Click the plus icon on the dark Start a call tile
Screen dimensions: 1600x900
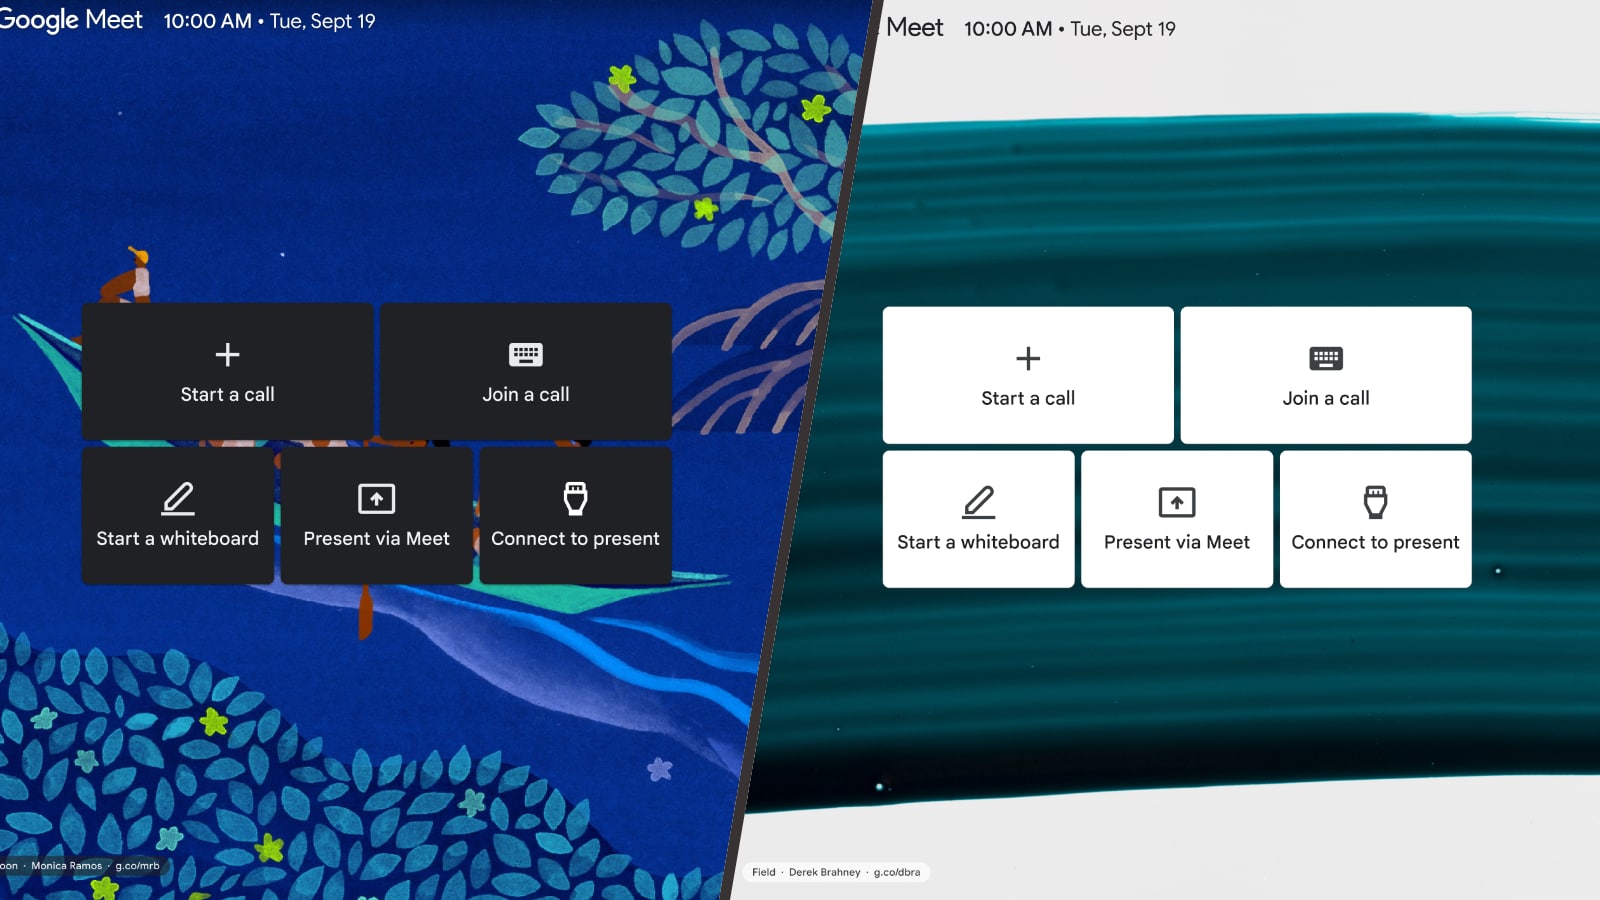(227, 354)
